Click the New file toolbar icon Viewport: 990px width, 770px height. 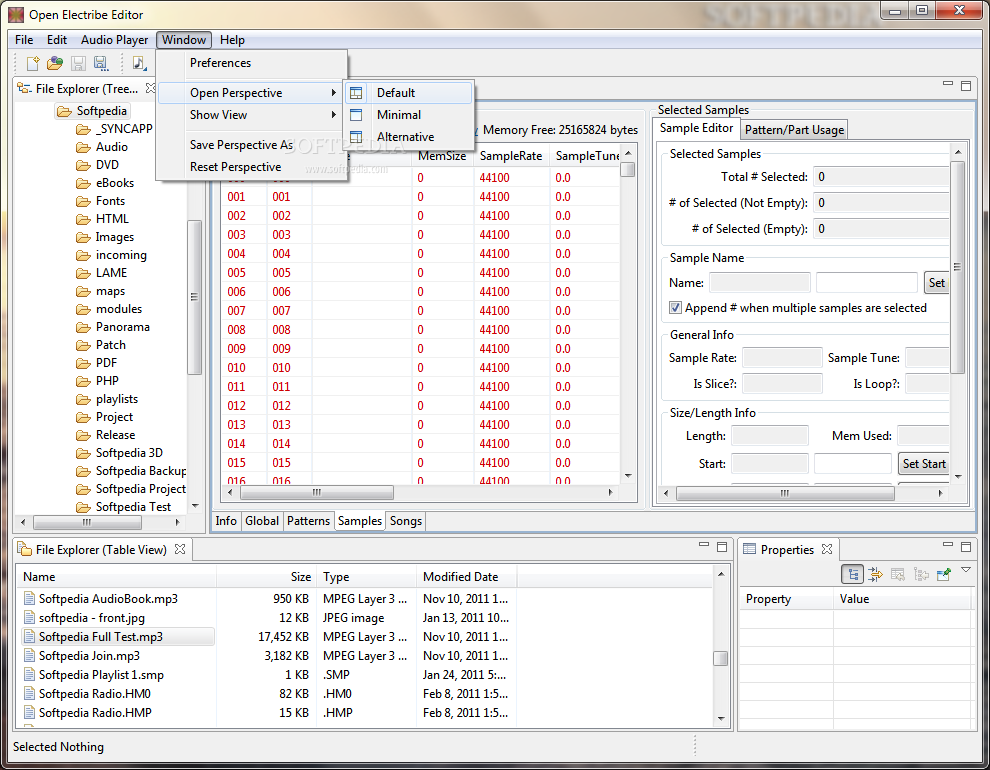point(33,64)
